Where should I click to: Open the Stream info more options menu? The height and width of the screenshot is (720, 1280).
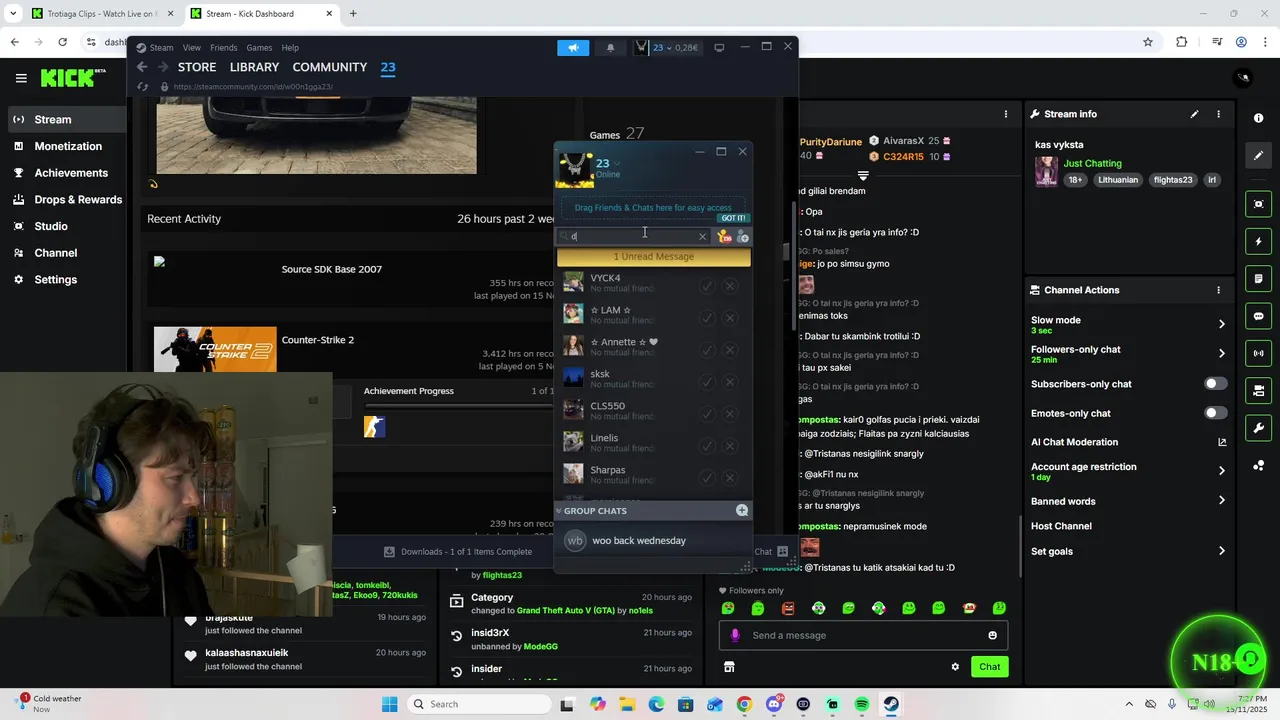pyautogui.click(x=1218, y=114)
